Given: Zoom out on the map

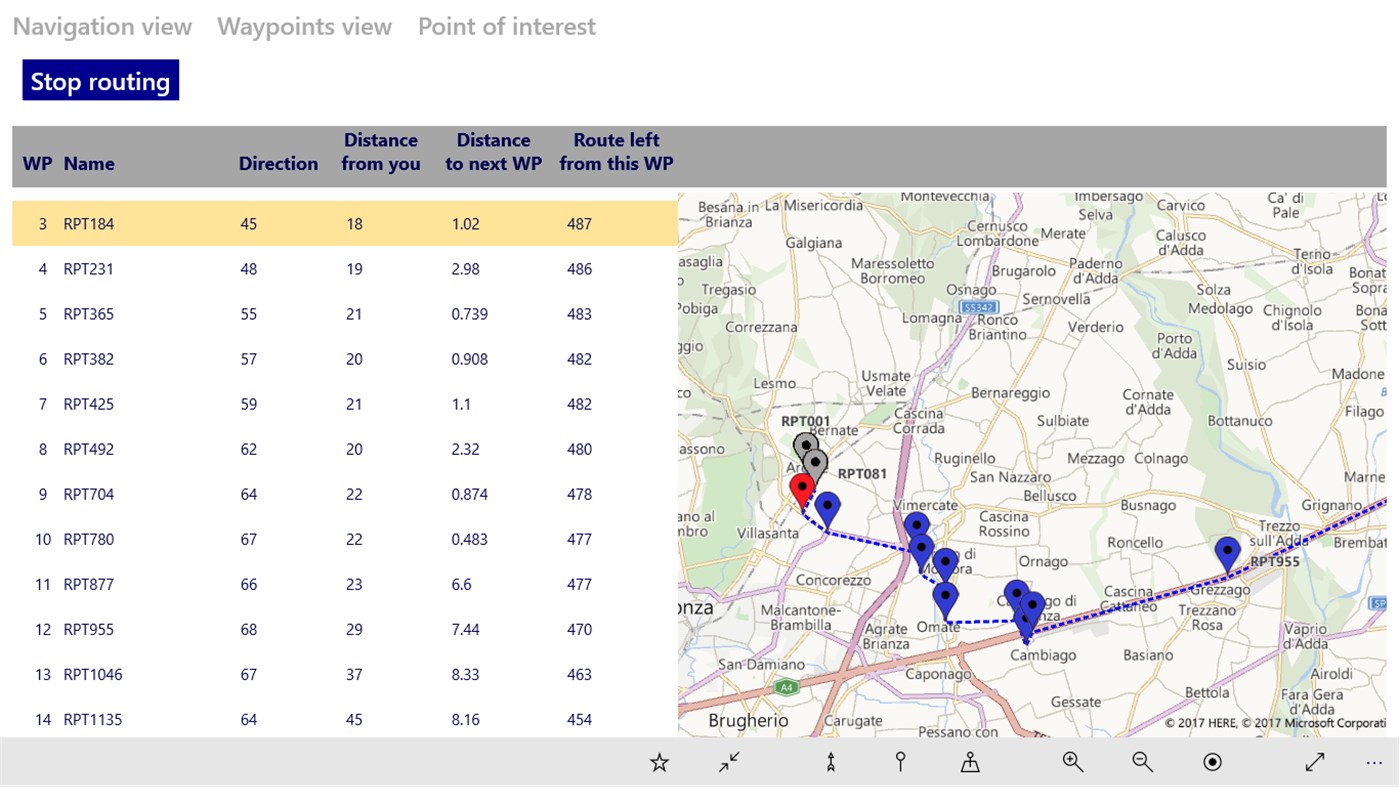Looking at the screenshot, I should point(1142,761).
